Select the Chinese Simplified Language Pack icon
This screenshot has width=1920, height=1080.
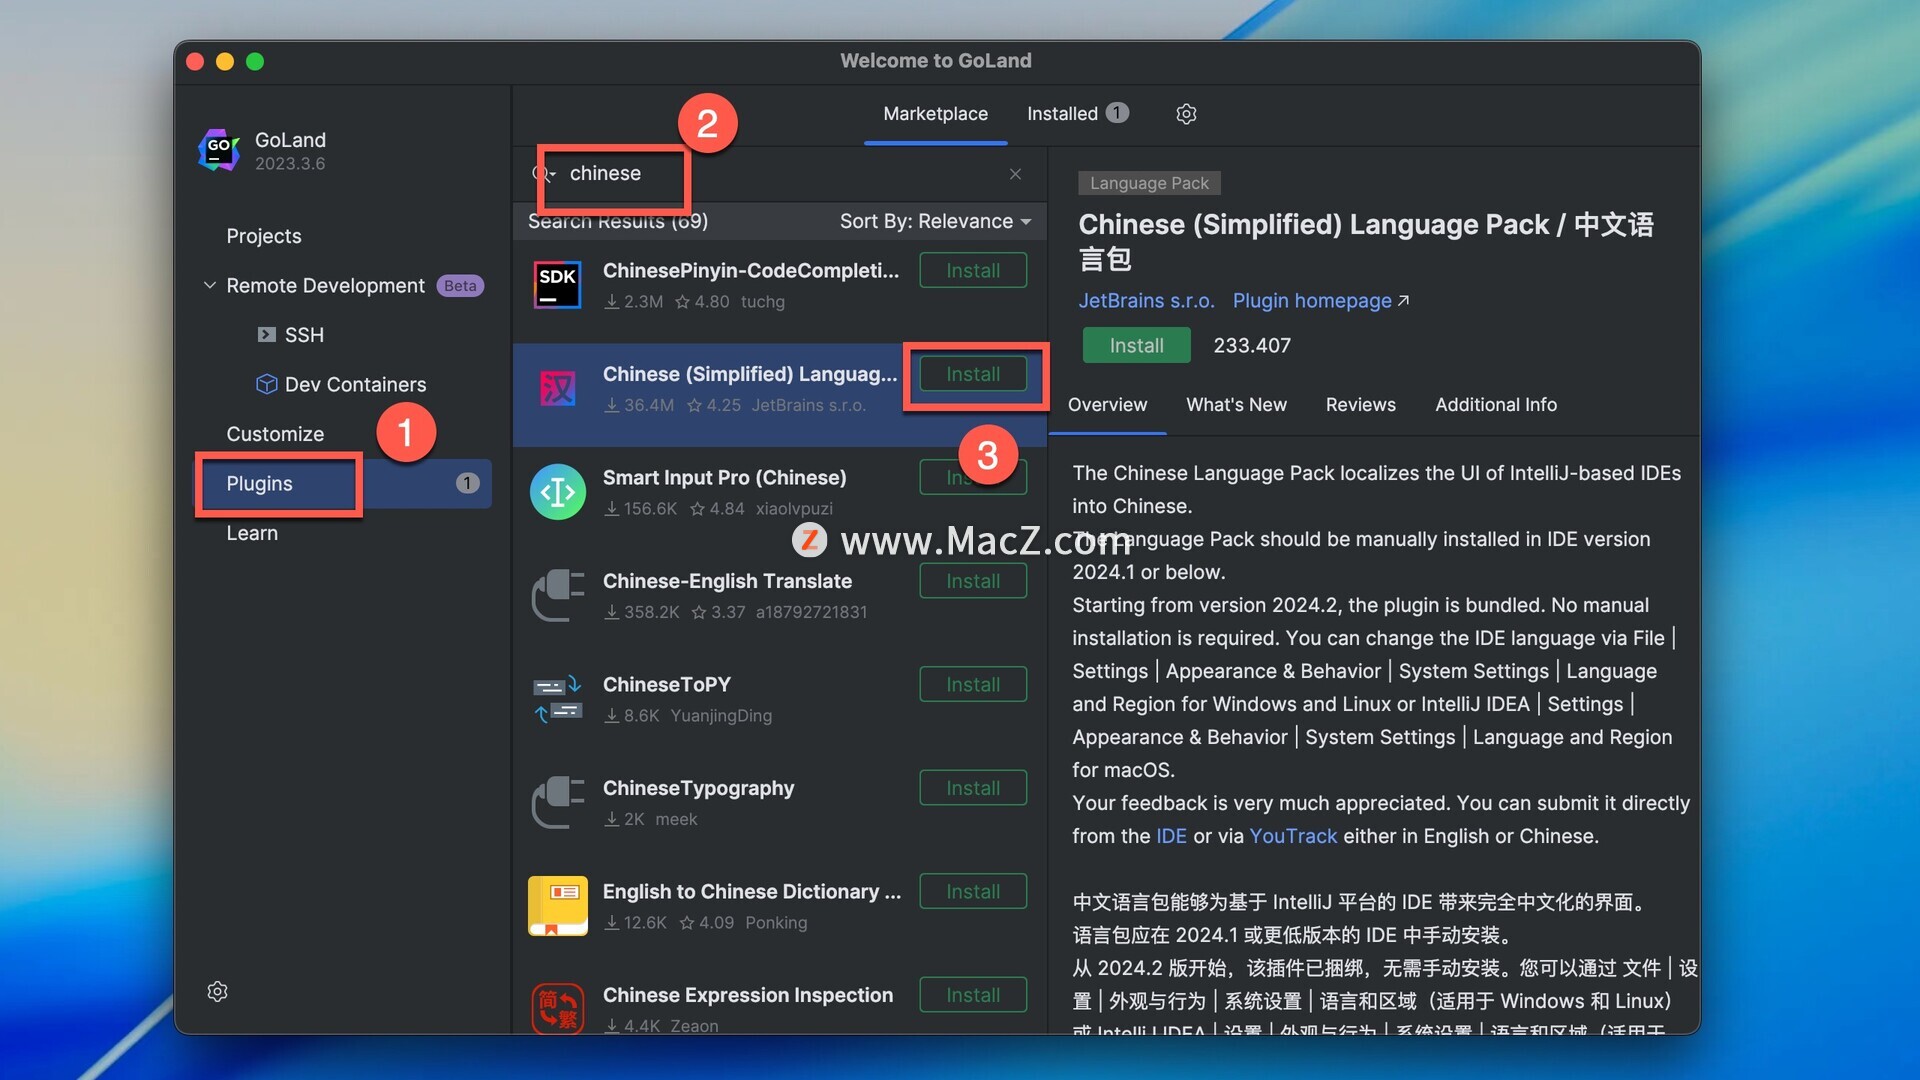tap(557, 388)
